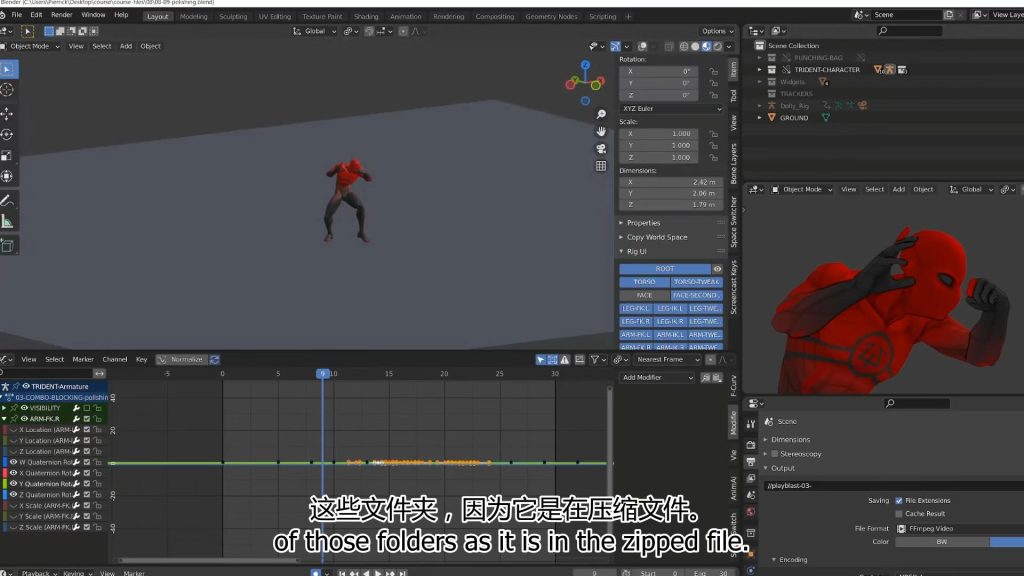This screenshot has height=576, width=1024.
Task: Open the Render menu
Action: point(61,14)
